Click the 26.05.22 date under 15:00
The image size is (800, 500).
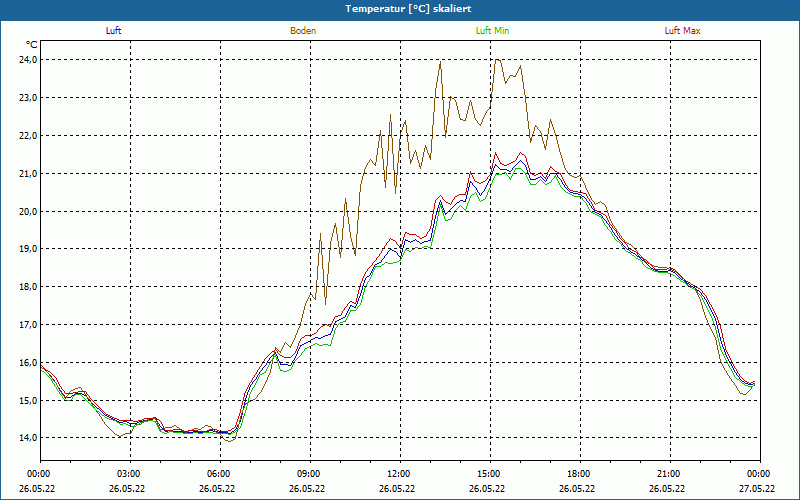click(487, 488)
